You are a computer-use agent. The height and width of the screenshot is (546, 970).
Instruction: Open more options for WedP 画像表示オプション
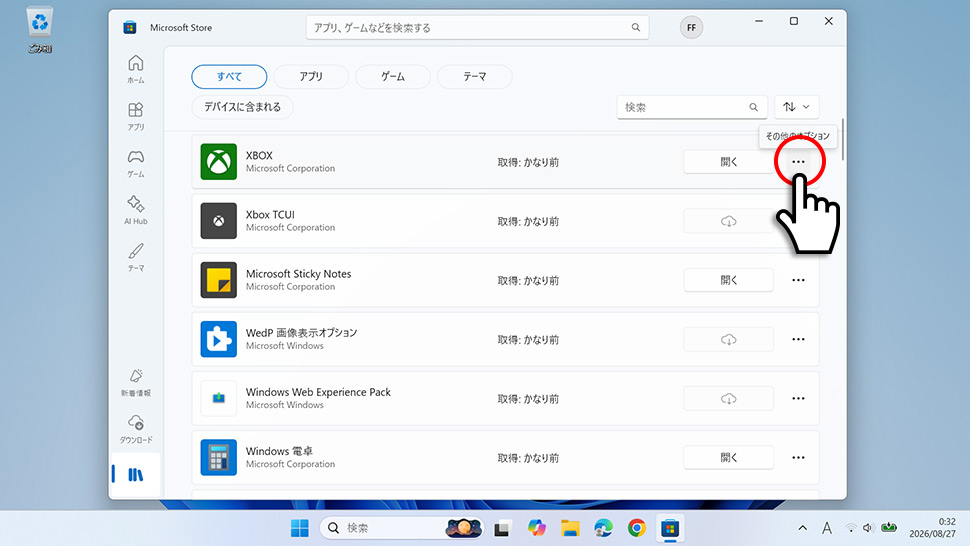click(798, 339)
